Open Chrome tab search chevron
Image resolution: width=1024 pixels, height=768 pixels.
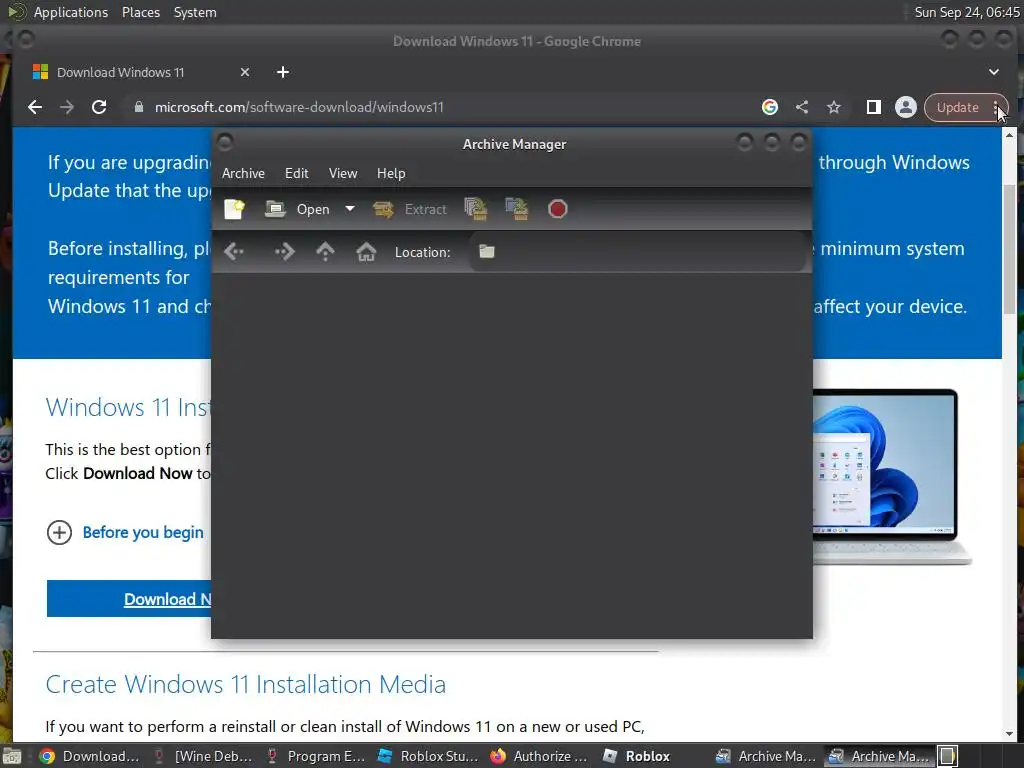(x=994, y=72)
